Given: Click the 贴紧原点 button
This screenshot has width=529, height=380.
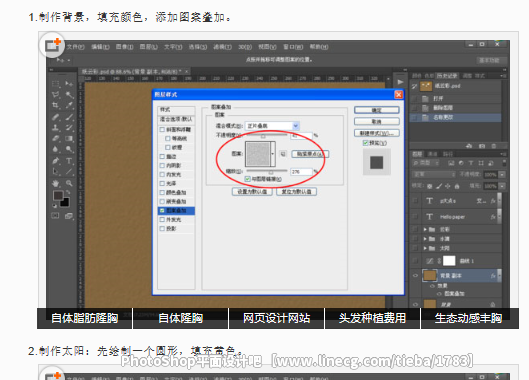Looking at the screenshot, I should 310,154.
